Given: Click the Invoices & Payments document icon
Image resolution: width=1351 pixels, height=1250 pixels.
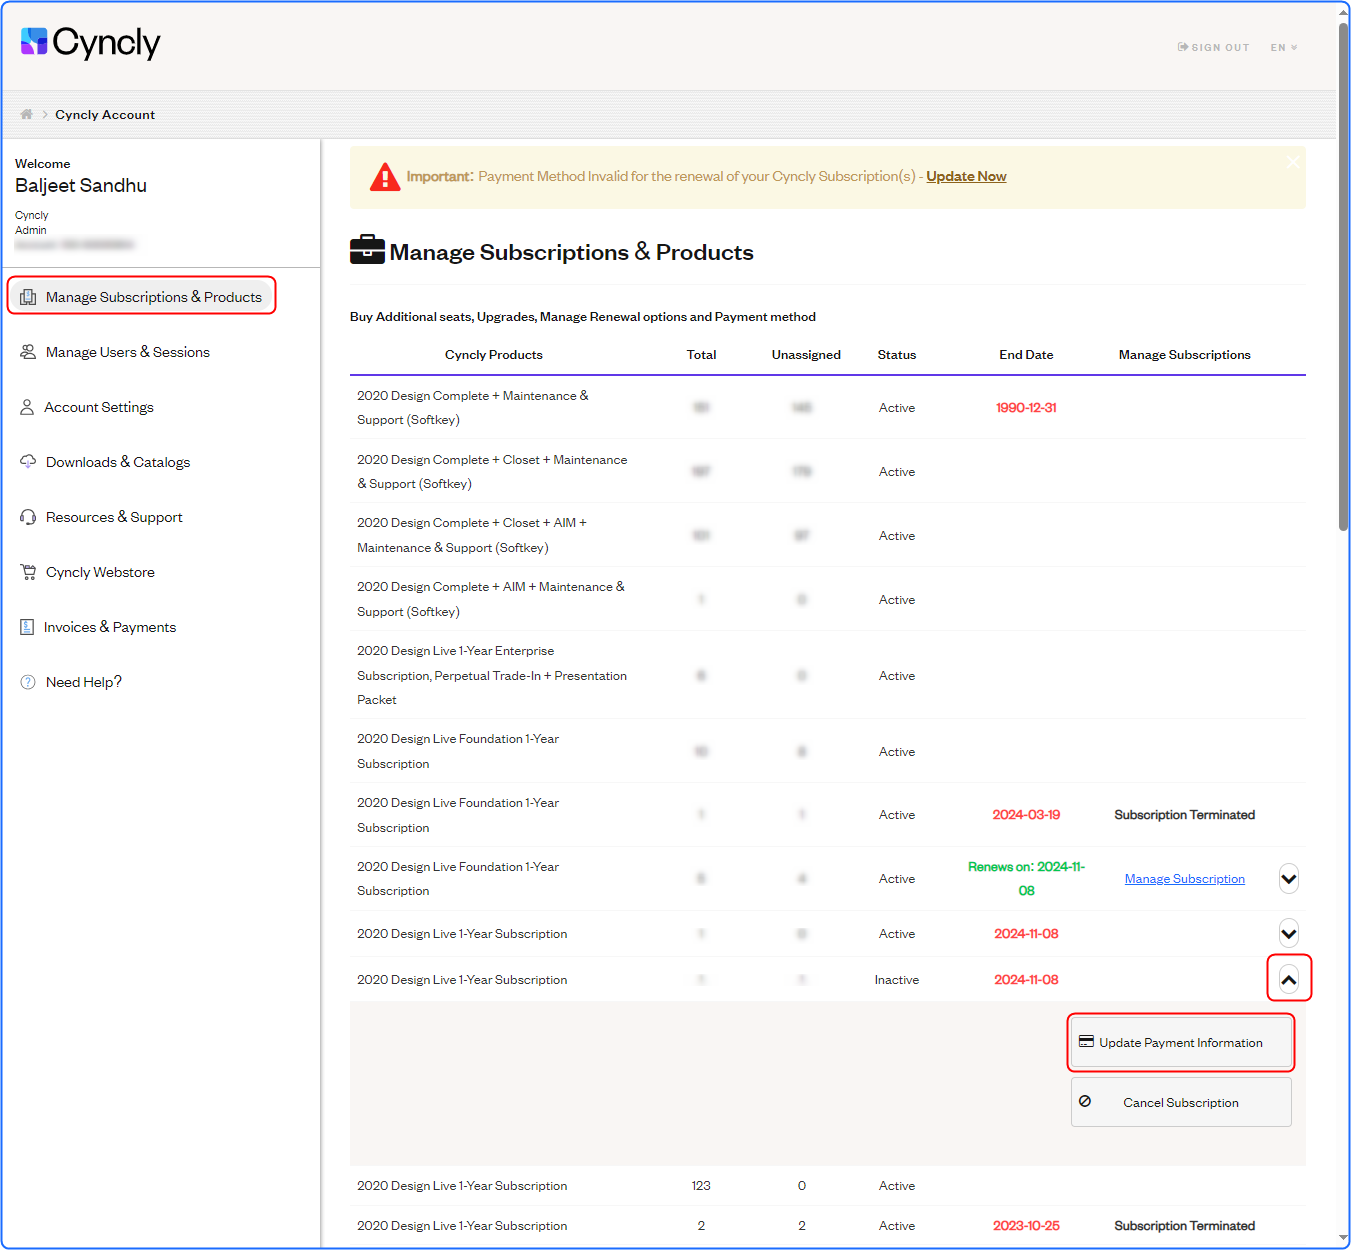Looking at the screenshot, I should (x=27, y=627).
